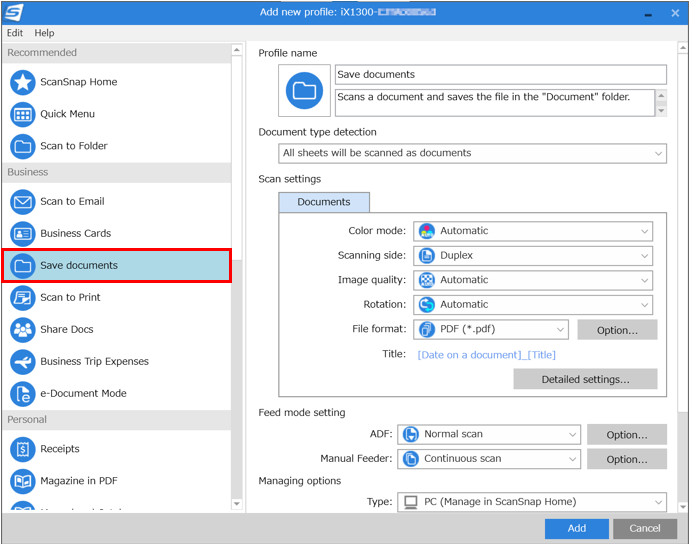Image resolution: width=690 pixels, height=544 pixels.
Task: Click the PDF file format icon
Action: pos(426,329)
